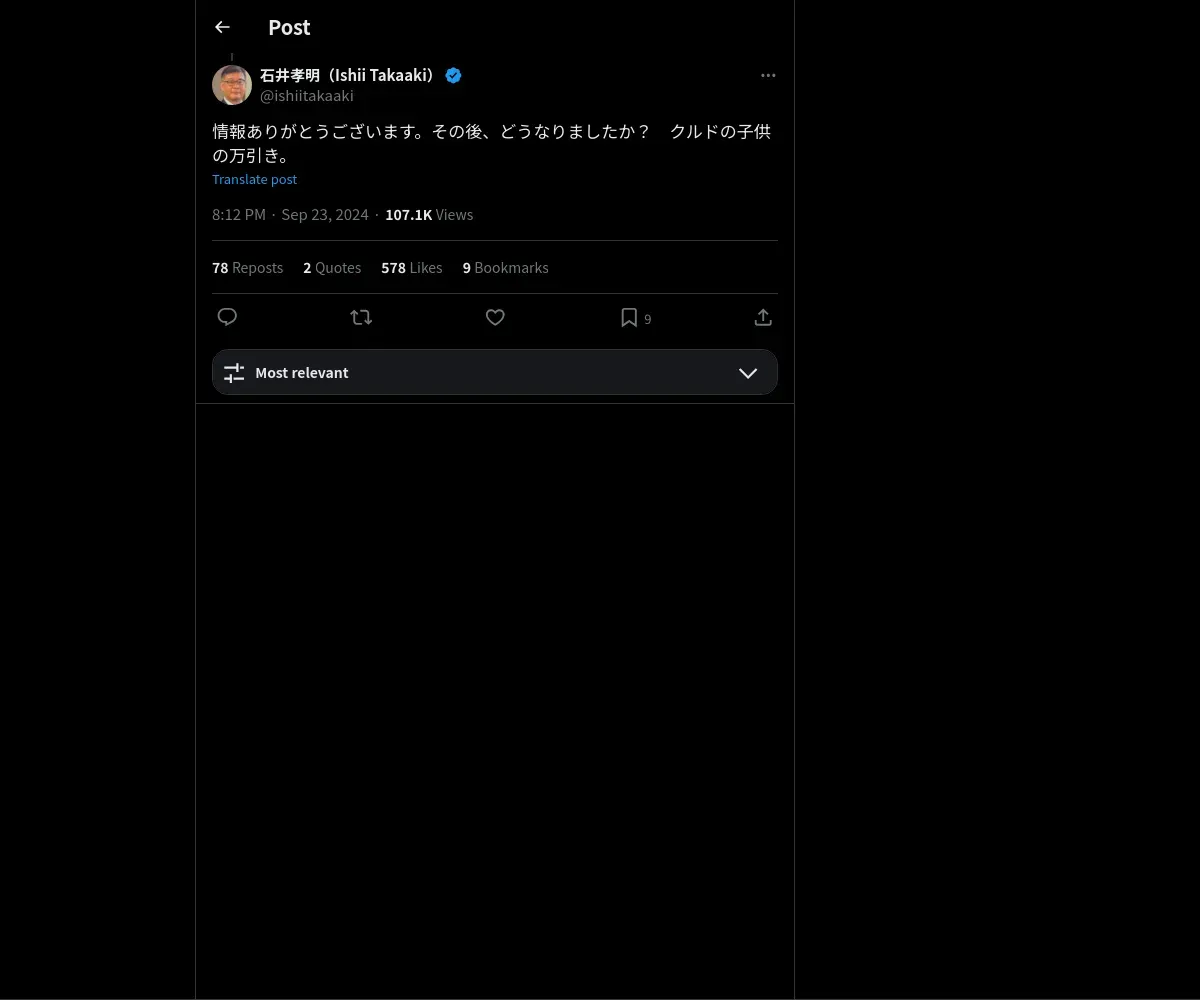Click the reply speech bubble icon
Viewport: 1200px width, 1000px height.
pyautogui.click(x=227, y=317)
